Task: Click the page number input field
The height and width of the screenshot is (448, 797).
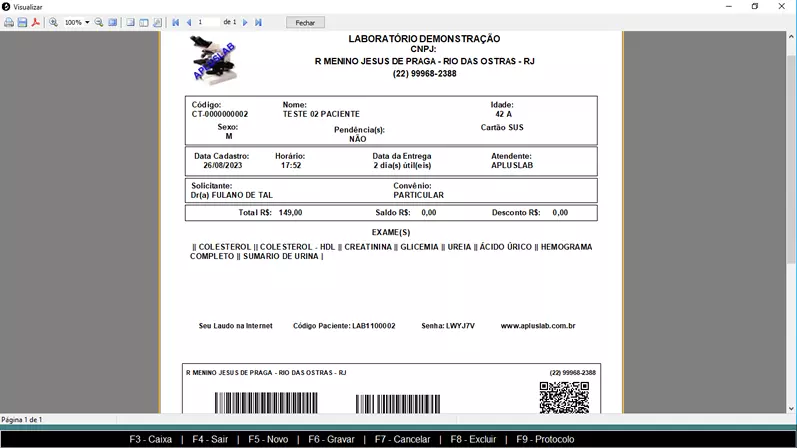Action: coord(207,22)
